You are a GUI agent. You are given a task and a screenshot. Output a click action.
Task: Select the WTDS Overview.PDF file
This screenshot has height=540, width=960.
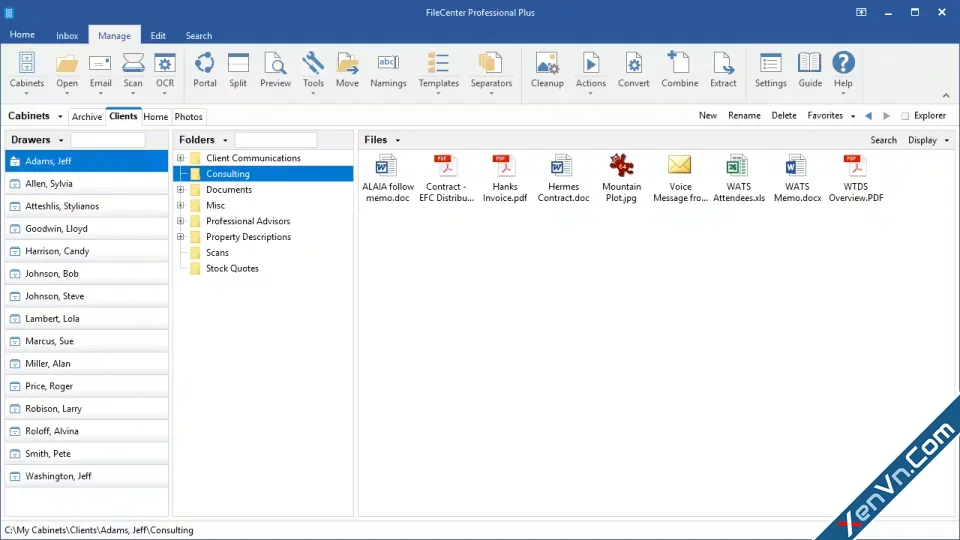855,178
